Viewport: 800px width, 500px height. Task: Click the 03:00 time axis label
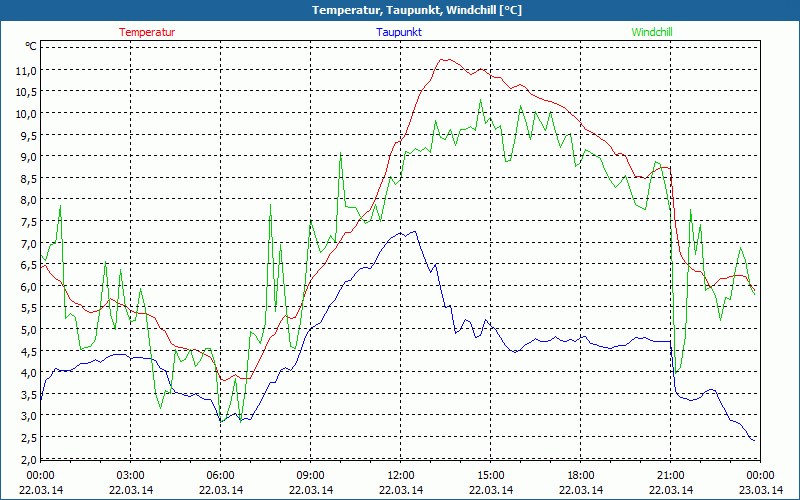131,475
